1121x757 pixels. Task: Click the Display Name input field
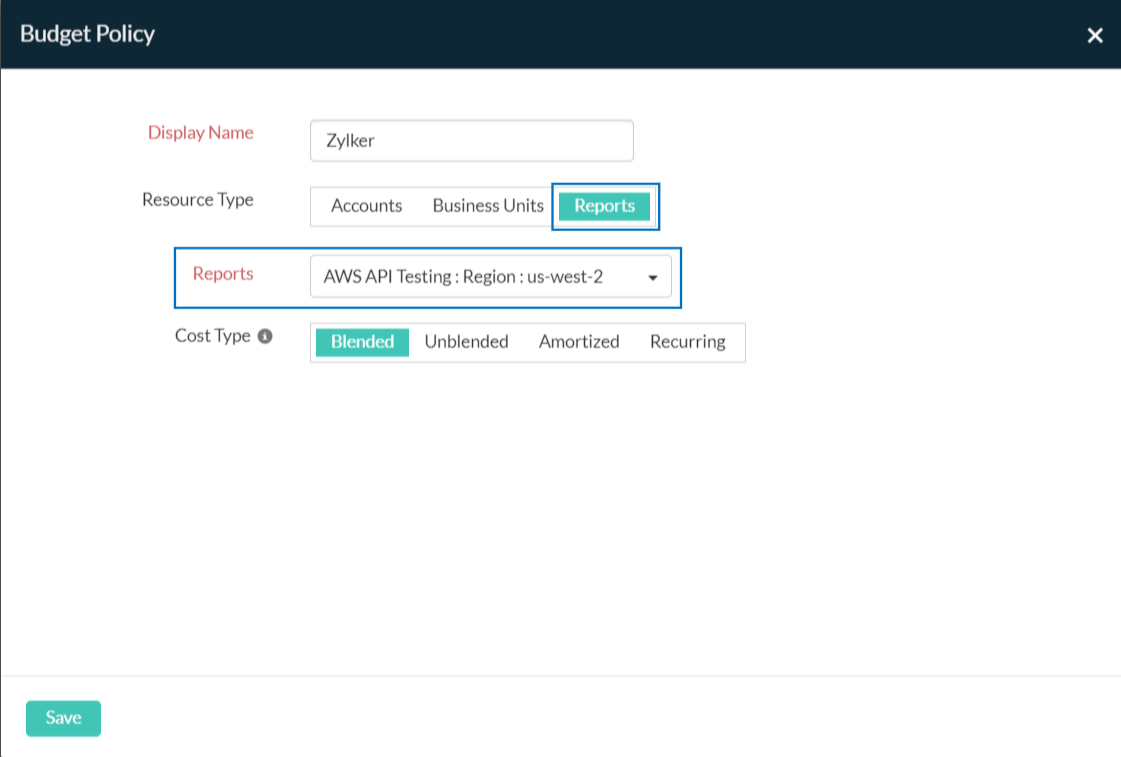(x=471, y=141)
